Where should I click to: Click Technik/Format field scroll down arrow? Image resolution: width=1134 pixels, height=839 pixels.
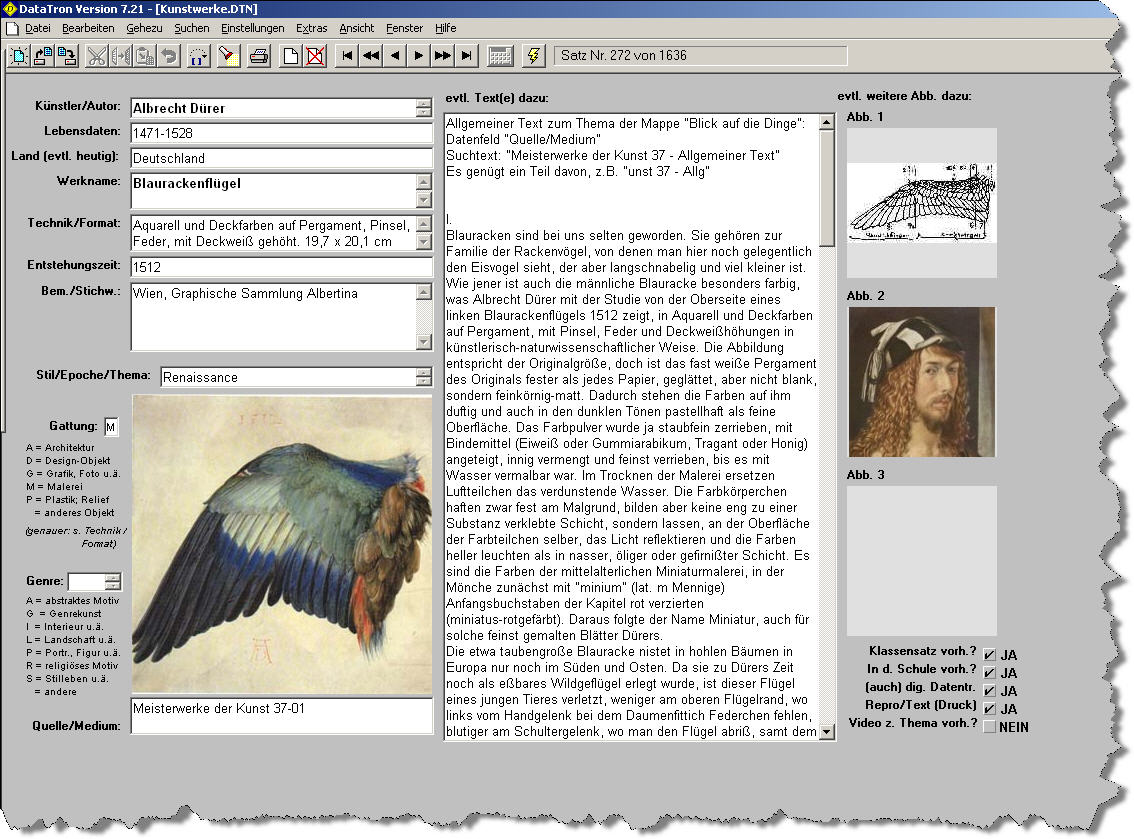pos(424,242)
